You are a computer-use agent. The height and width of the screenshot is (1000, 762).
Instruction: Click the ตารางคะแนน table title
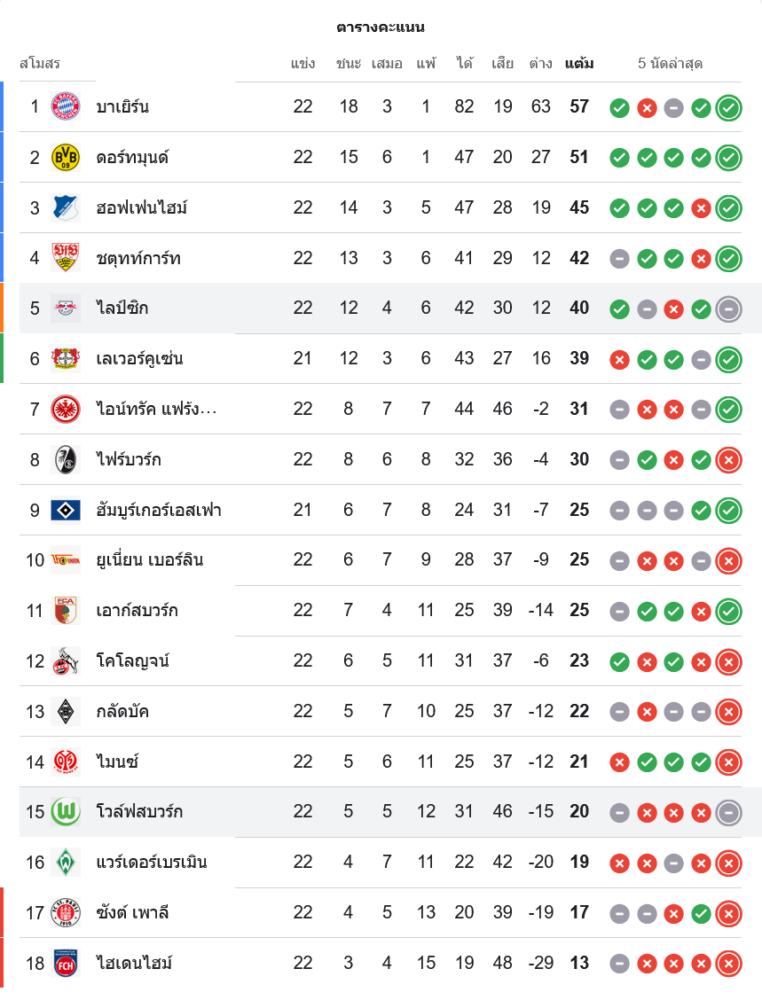(381, 27)
